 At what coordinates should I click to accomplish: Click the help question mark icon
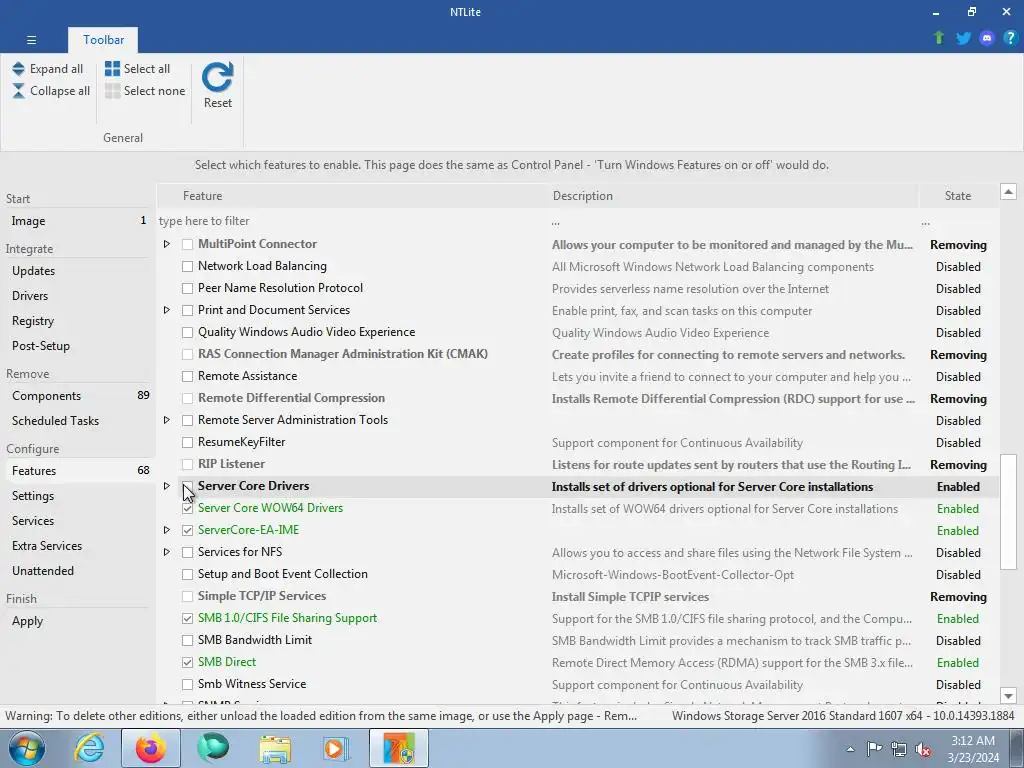tap(1010, 38)
